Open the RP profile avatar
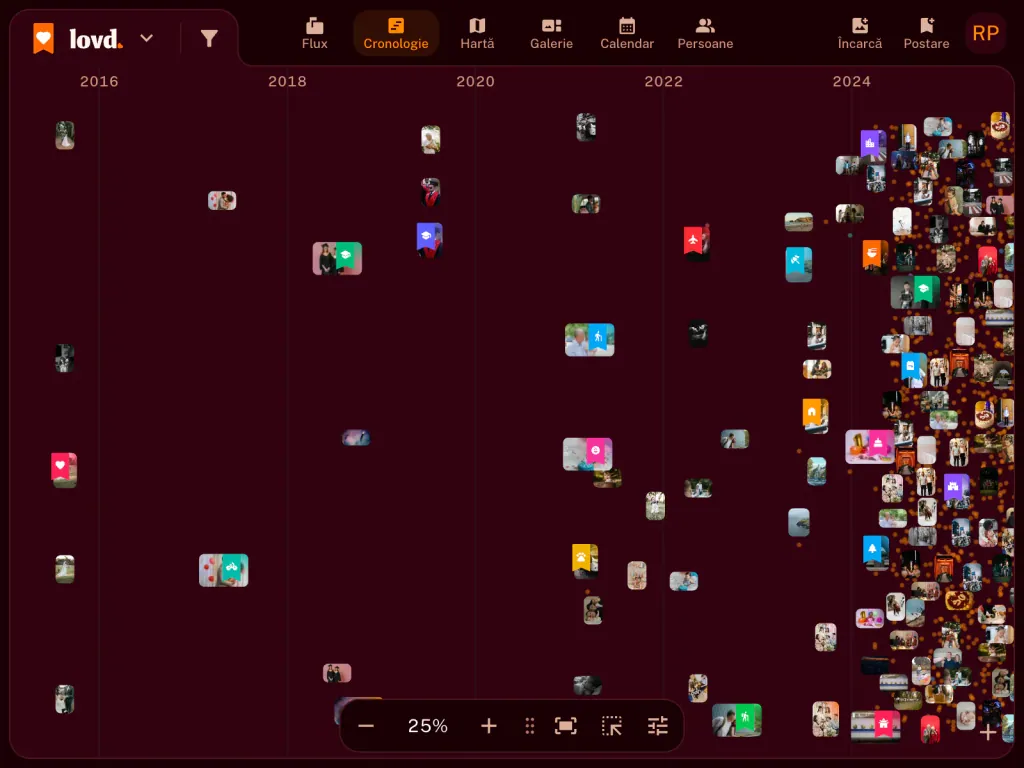The image size is (1024, 768). tap(985, 33)
